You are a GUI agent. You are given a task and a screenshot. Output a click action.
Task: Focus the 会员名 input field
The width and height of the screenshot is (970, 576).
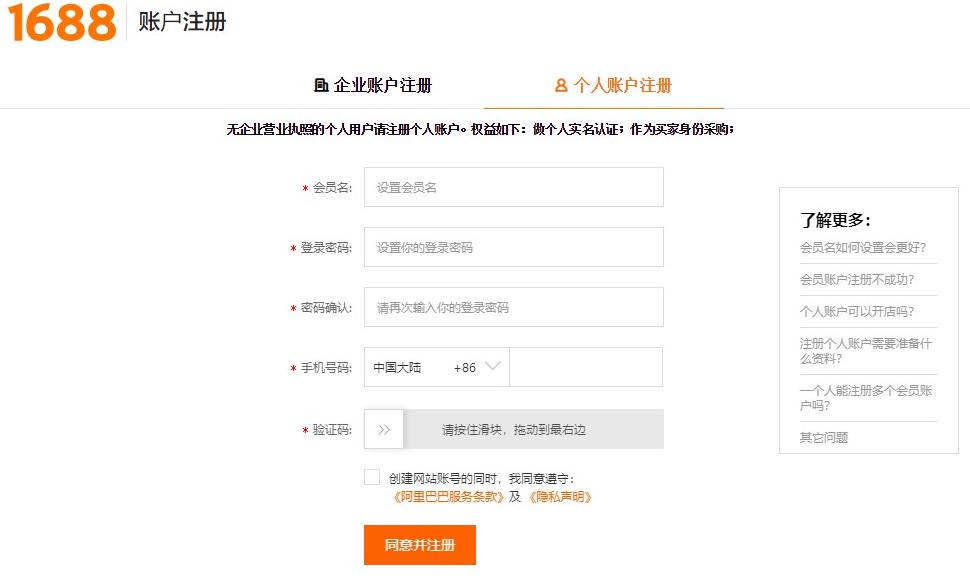pyautogui.click(x=513, y=187)
